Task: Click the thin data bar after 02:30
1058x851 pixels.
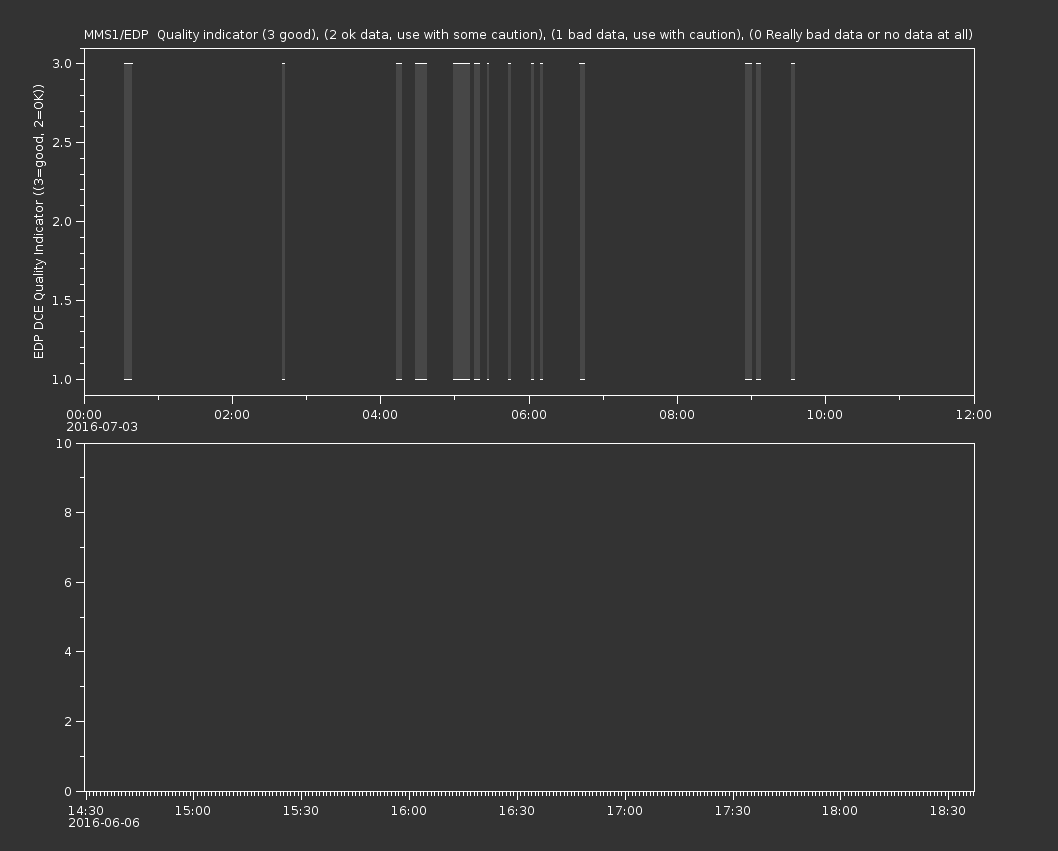Action: (283, 221)
